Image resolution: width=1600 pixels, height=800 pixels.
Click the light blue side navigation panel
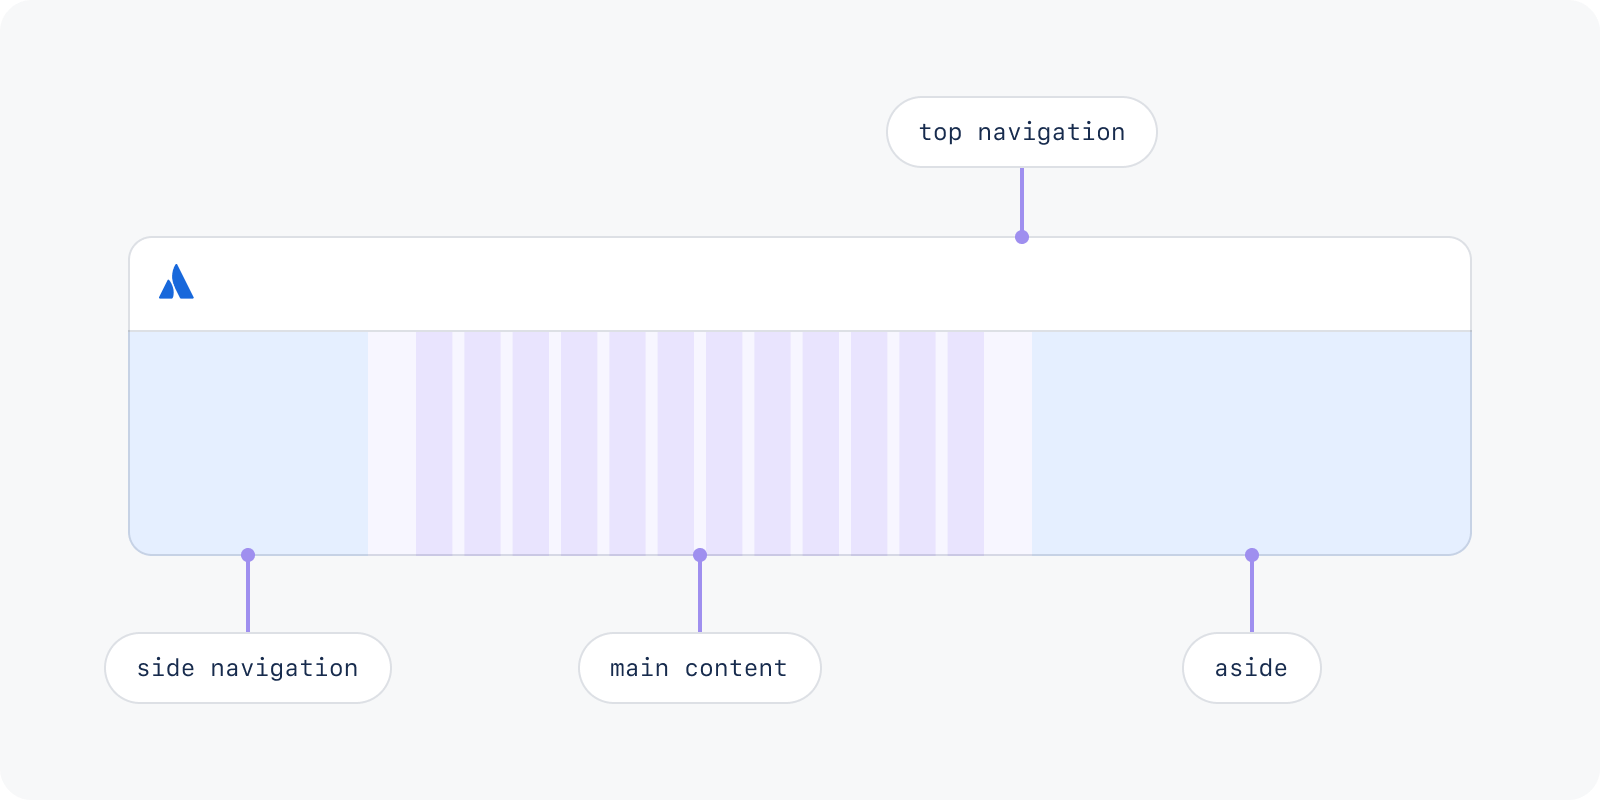coord(249,443)
